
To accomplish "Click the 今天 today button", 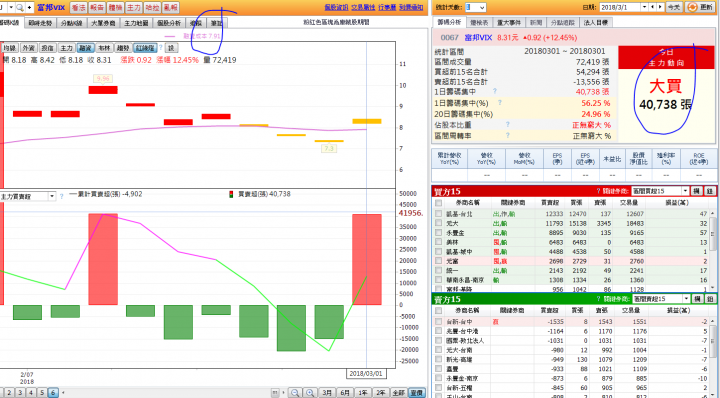I will pos(674,7).
